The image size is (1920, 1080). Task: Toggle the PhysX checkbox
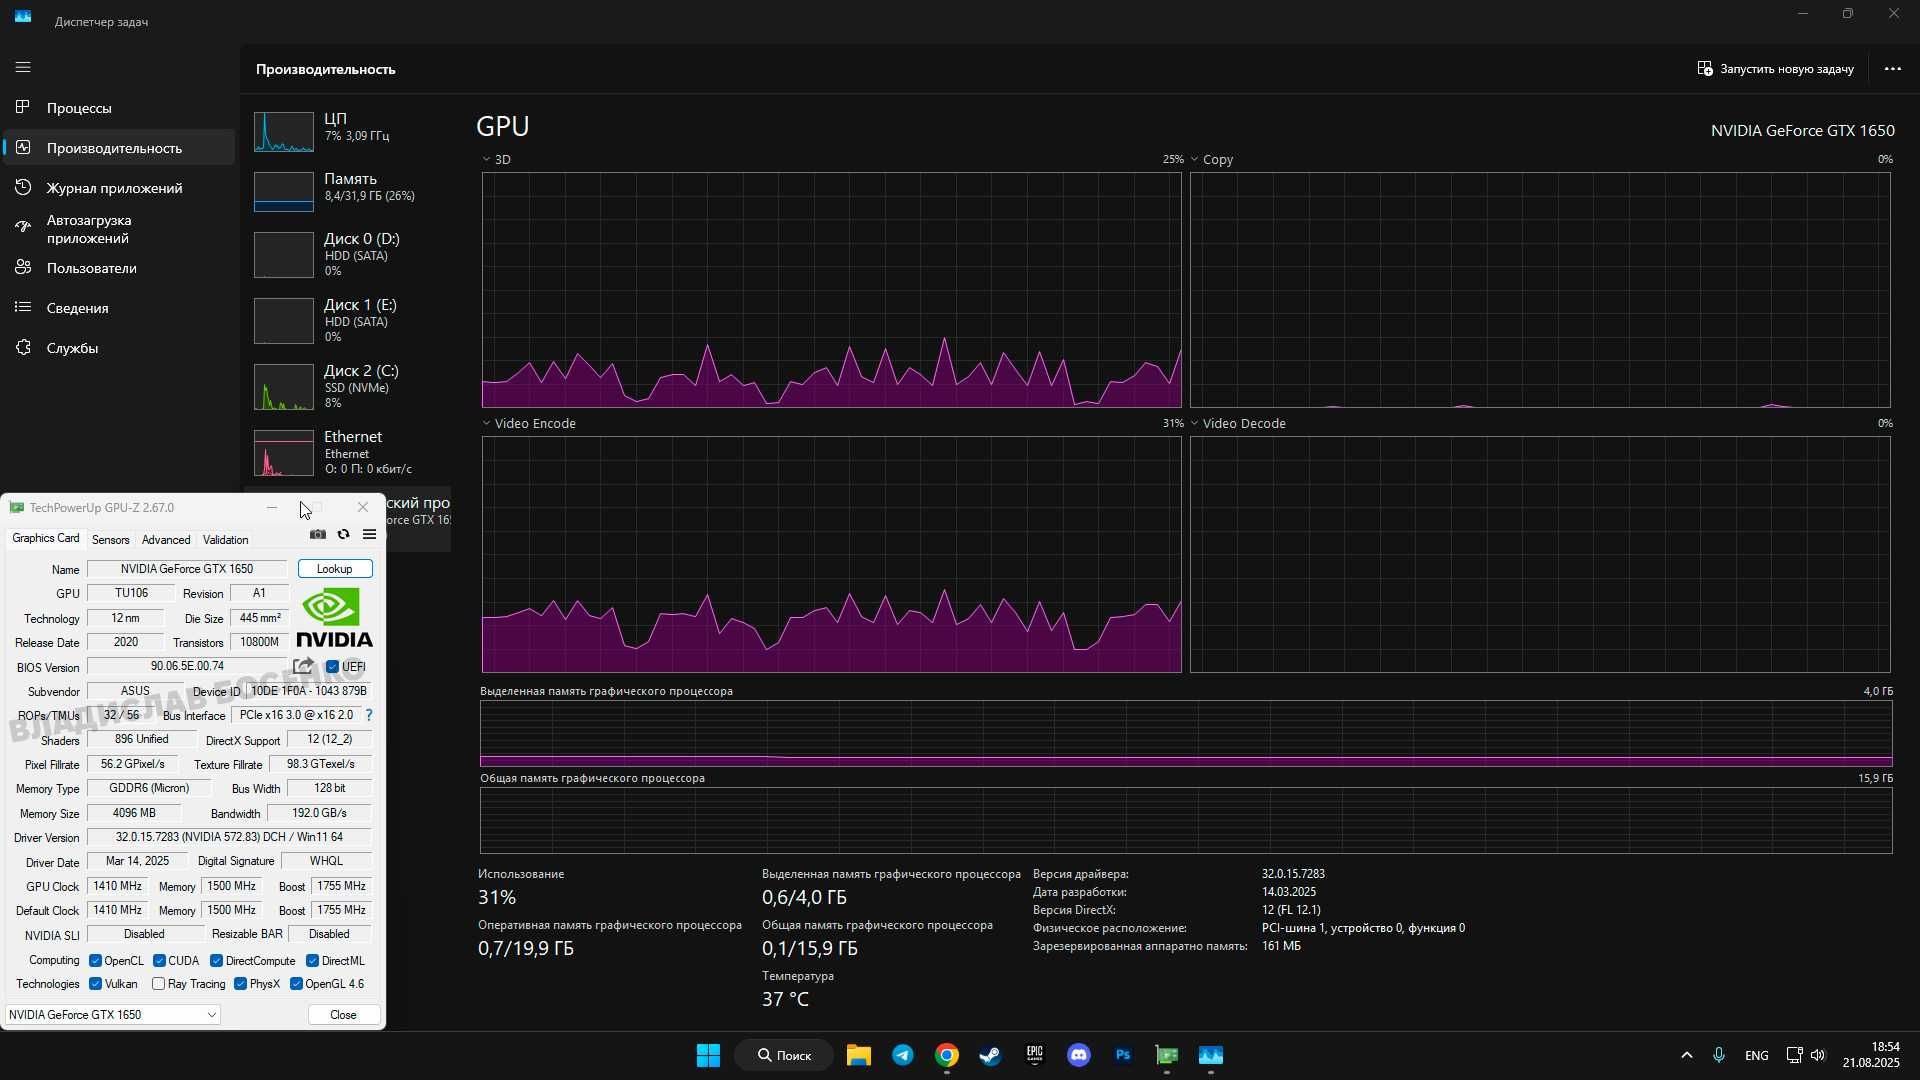pyautogui.click(x=241, y=984)
